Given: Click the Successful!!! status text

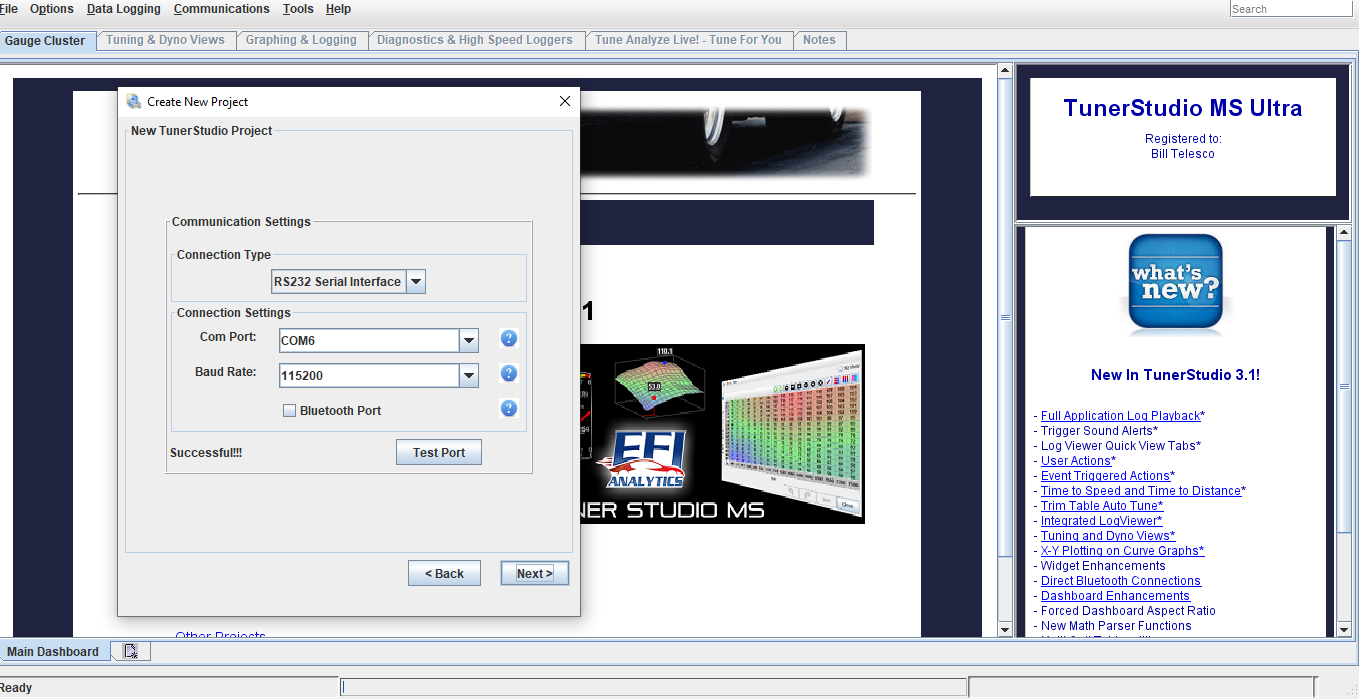Looking at the screenshot, I should [x=206, y=453].
